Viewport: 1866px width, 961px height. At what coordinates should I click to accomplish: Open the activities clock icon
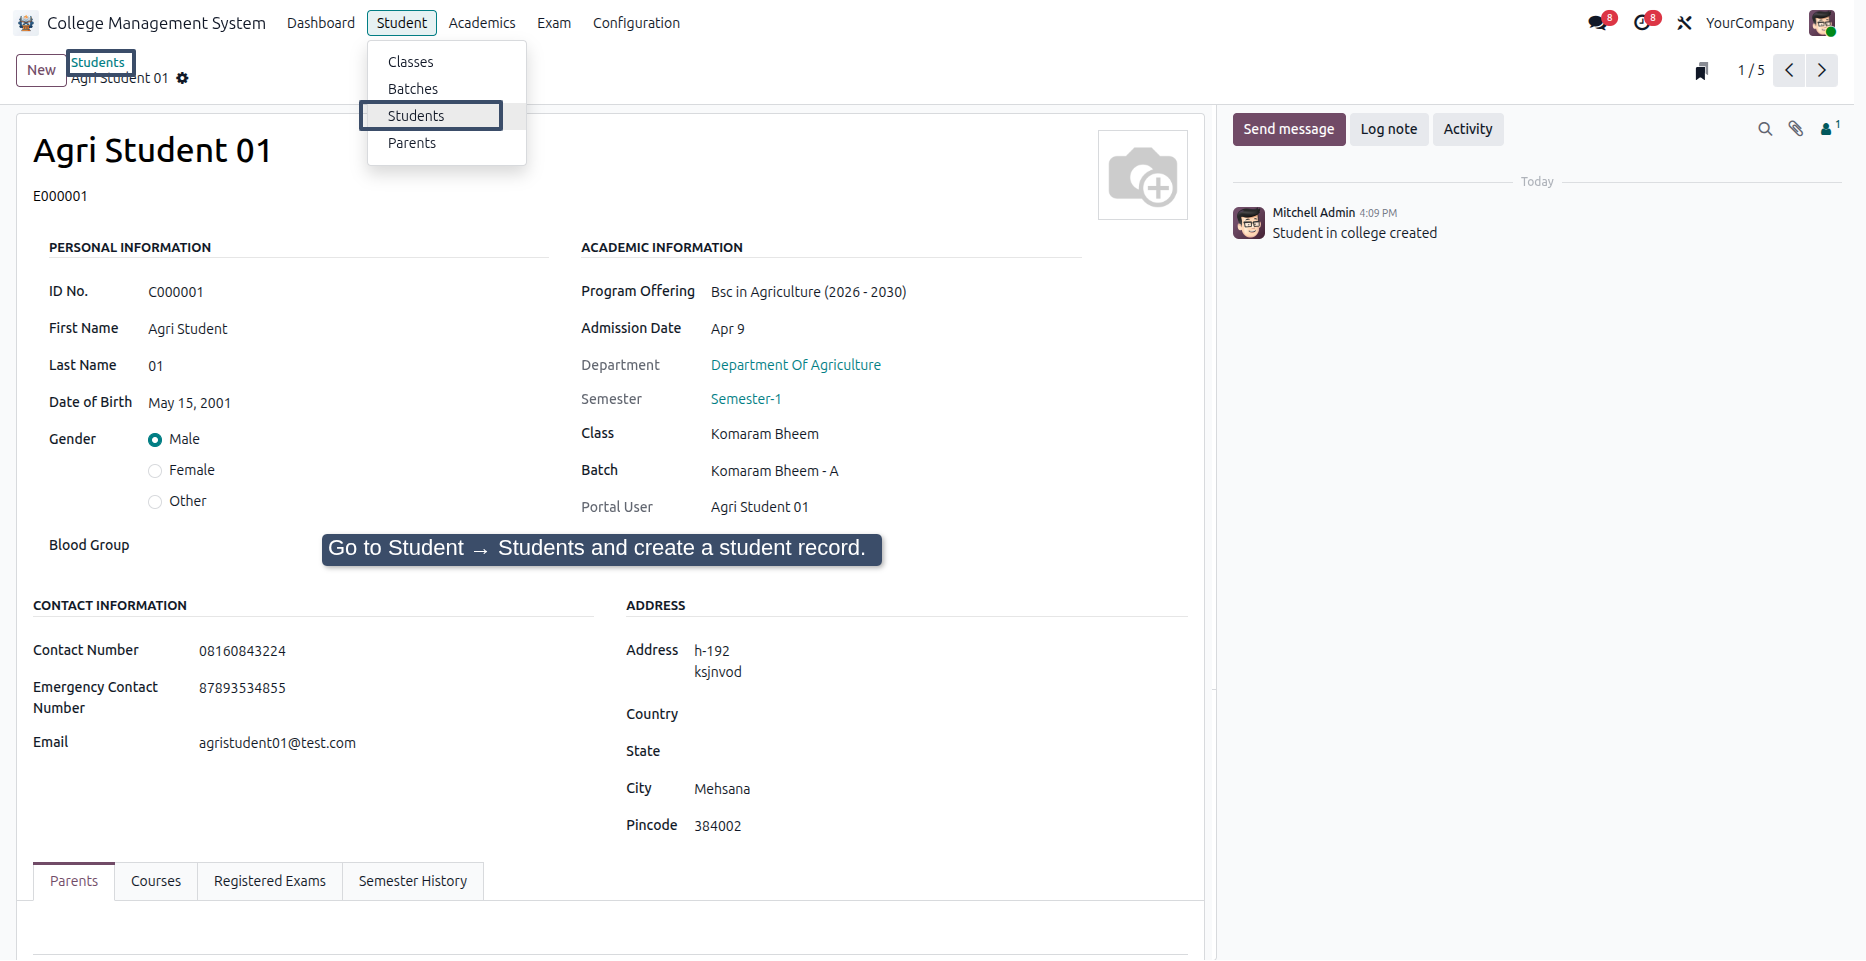1642,23
